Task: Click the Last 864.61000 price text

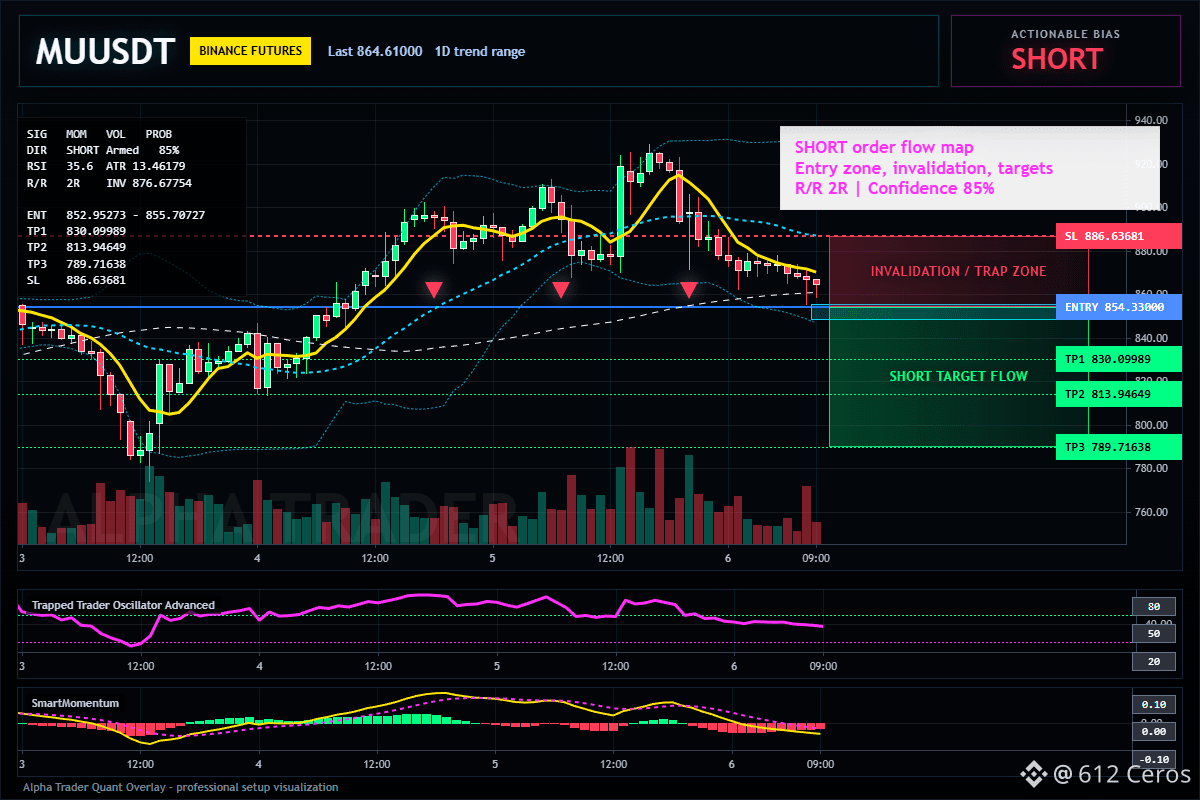Action: pos(375,51)
